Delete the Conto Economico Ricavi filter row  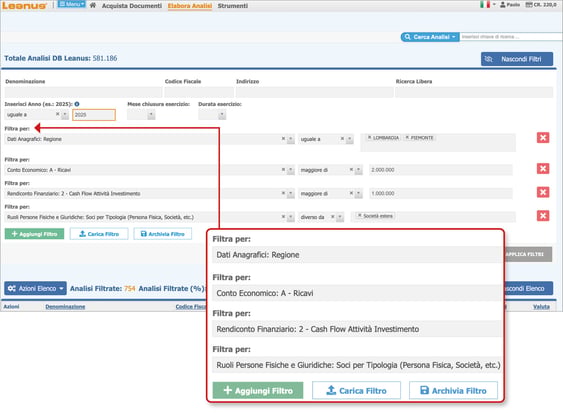543,168
